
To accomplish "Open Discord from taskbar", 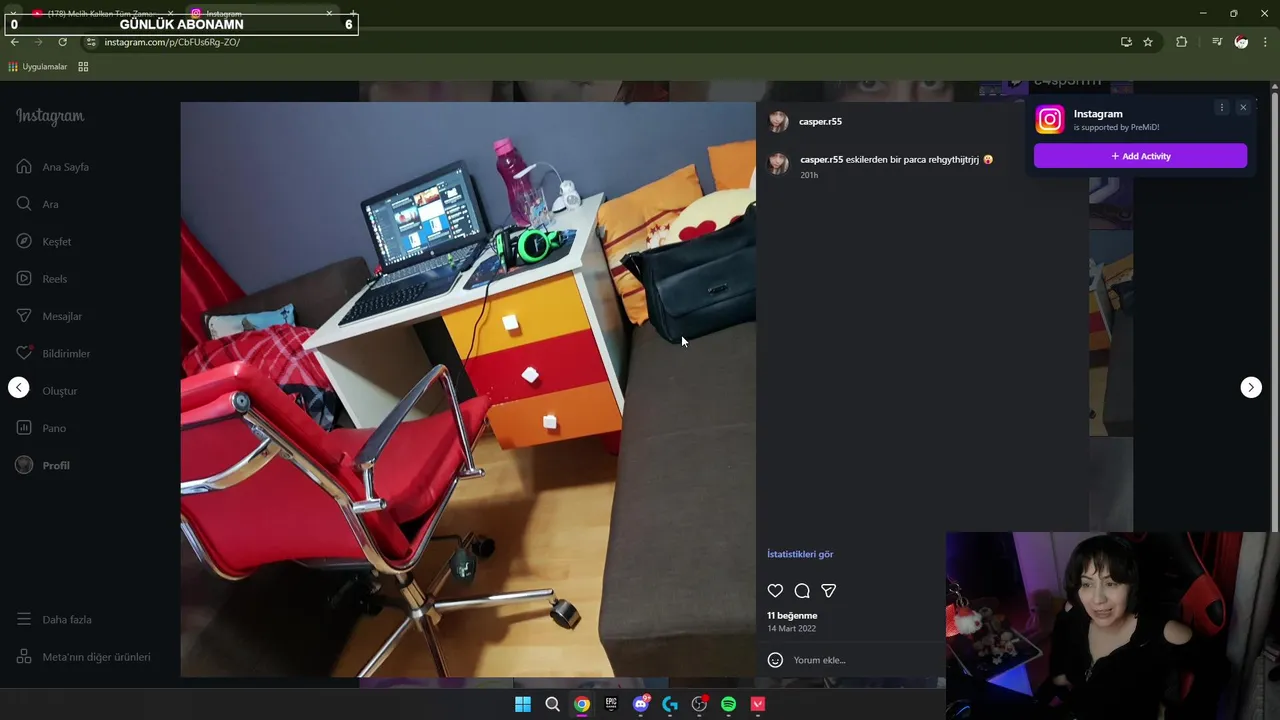I will pos(640,704).
